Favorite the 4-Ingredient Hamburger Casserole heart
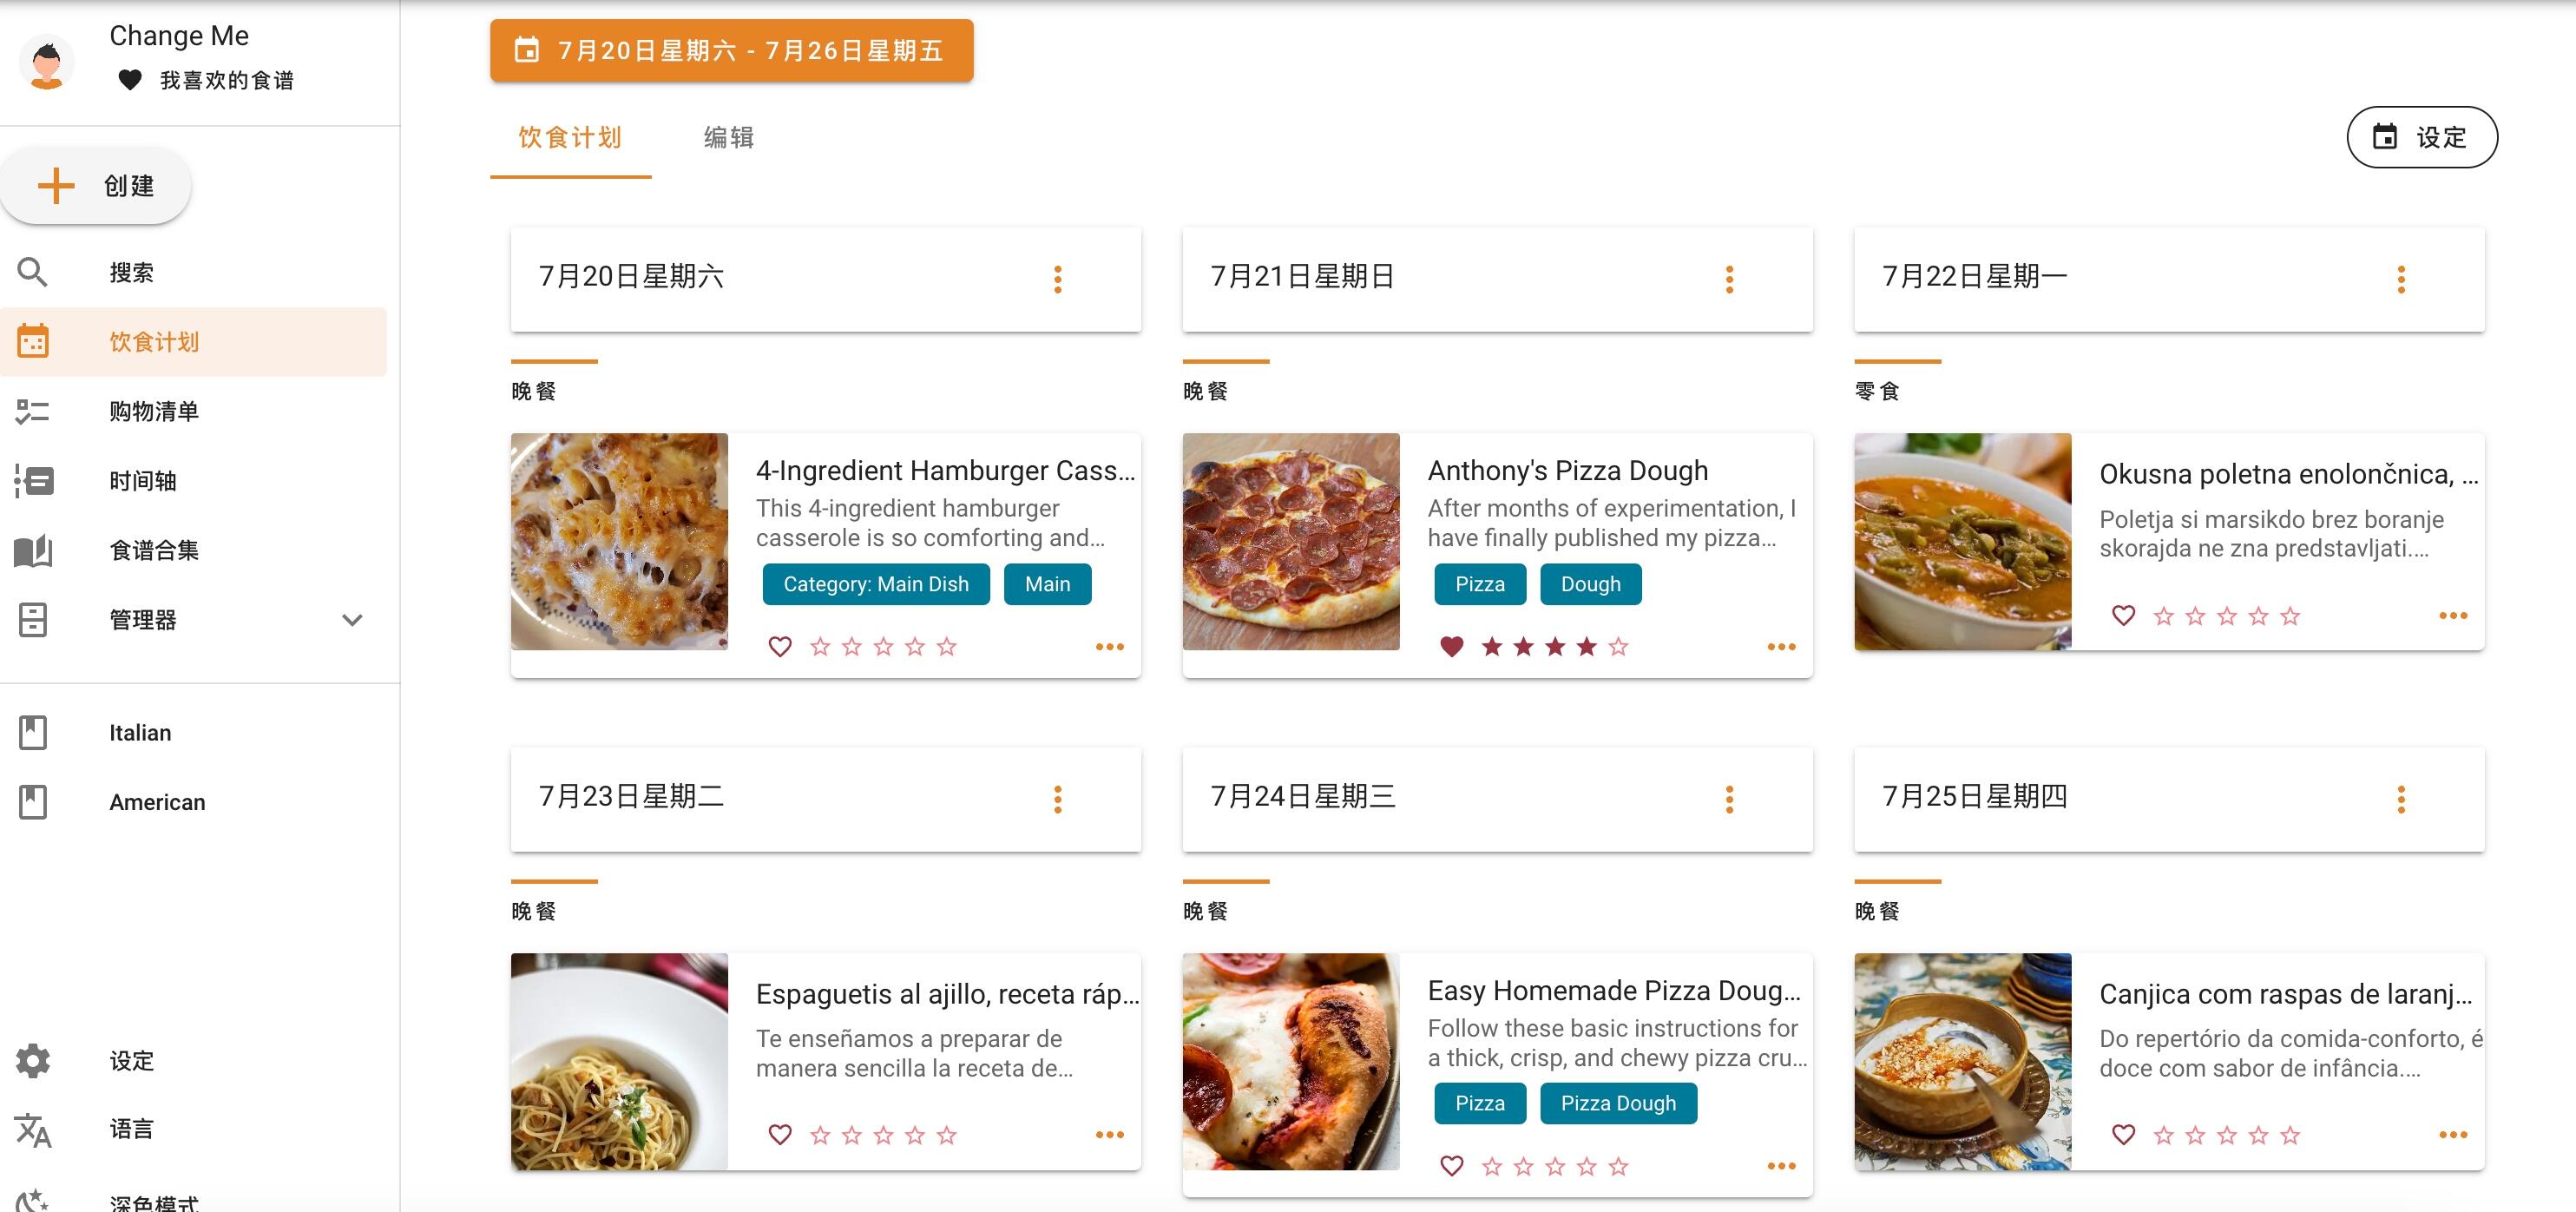2576x1212 pixels. tap(780, 647)
